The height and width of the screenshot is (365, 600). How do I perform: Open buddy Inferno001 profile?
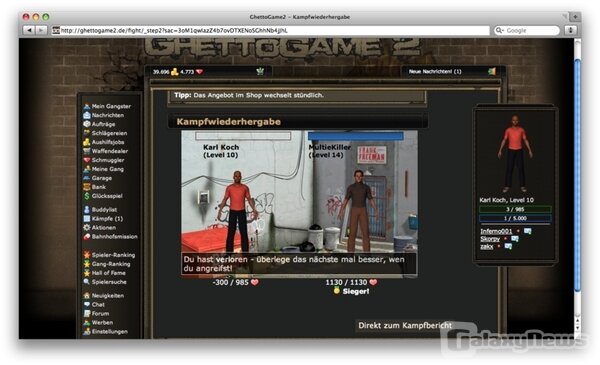click(496, 231)
